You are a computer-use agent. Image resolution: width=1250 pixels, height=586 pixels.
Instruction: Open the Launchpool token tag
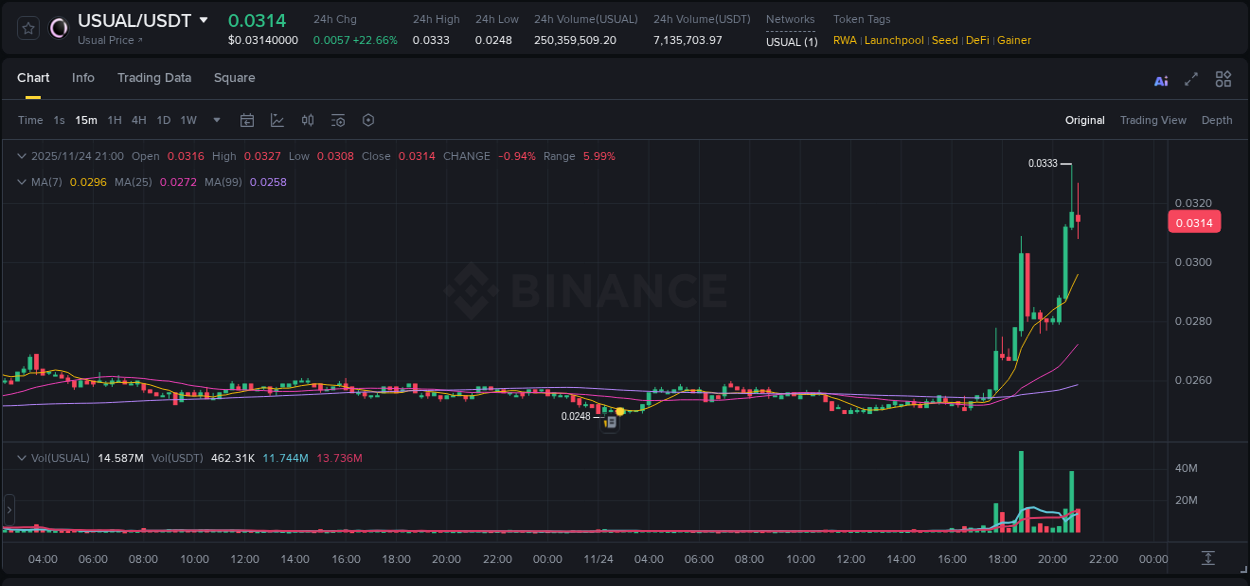[893, 40]
